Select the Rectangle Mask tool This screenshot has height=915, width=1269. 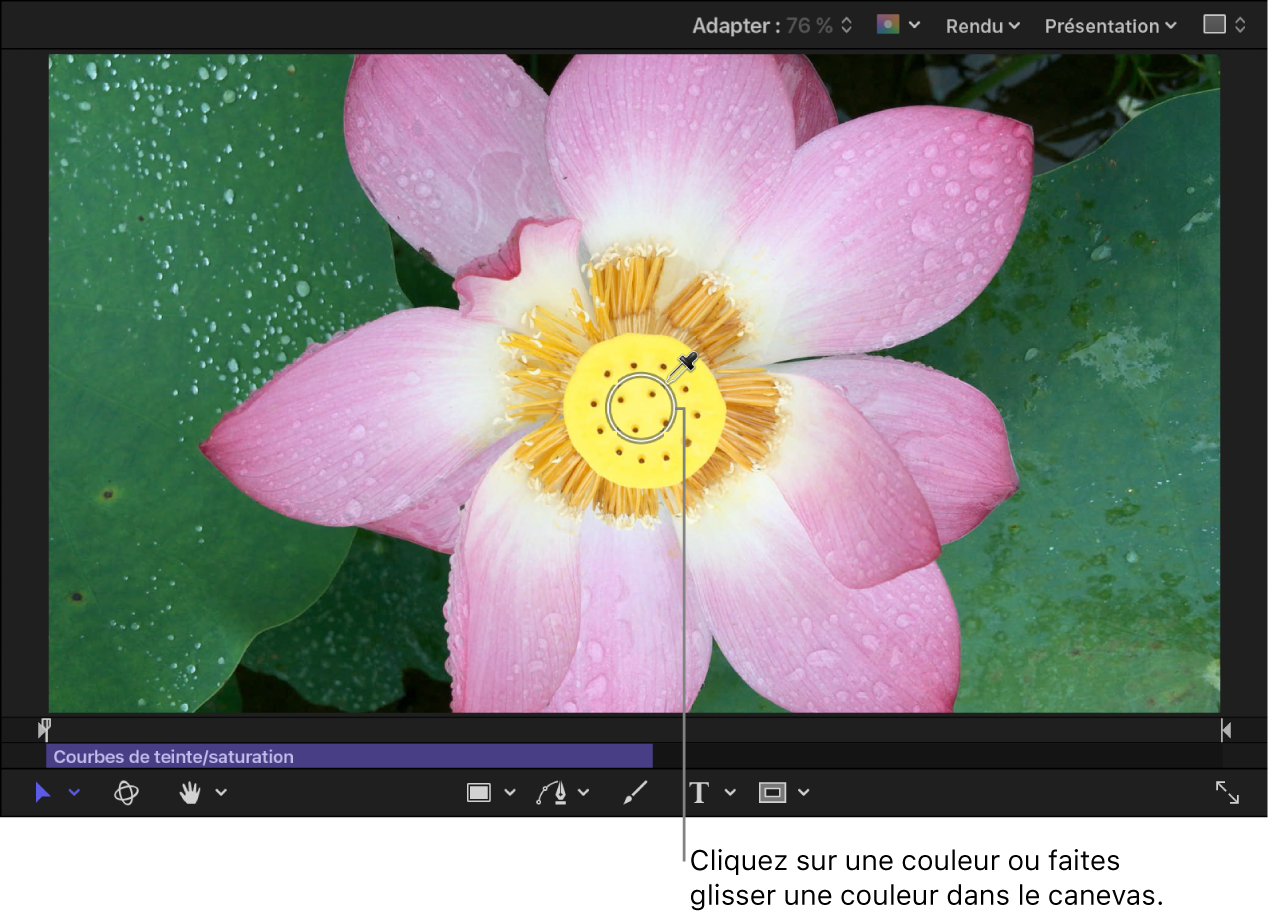coord(772,793)
